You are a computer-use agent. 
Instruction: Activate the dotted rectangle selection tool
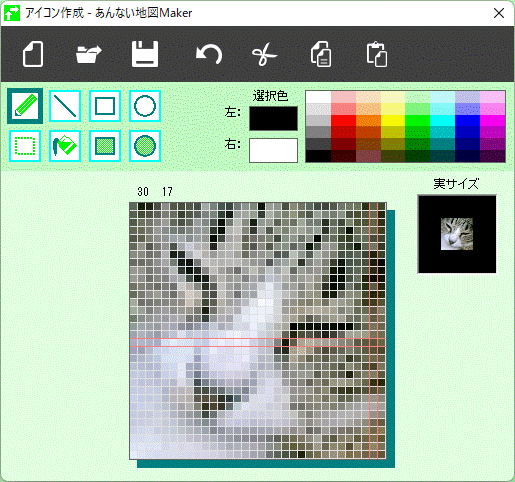[25, 146]
